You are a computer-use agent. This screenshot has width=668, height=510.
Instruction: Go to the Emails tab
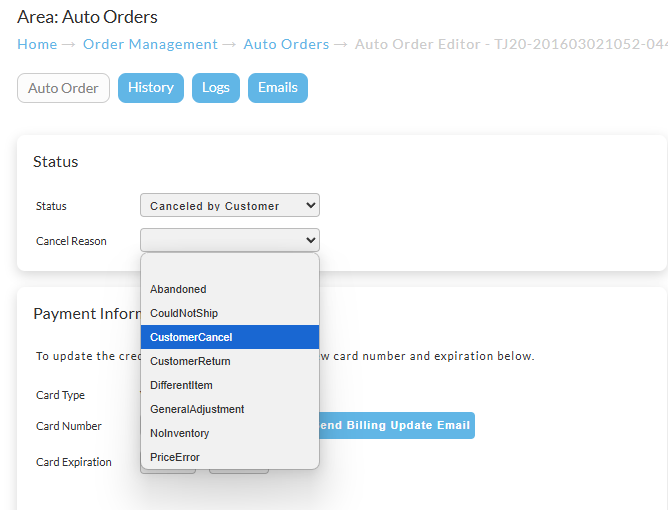tap(278, 88)
